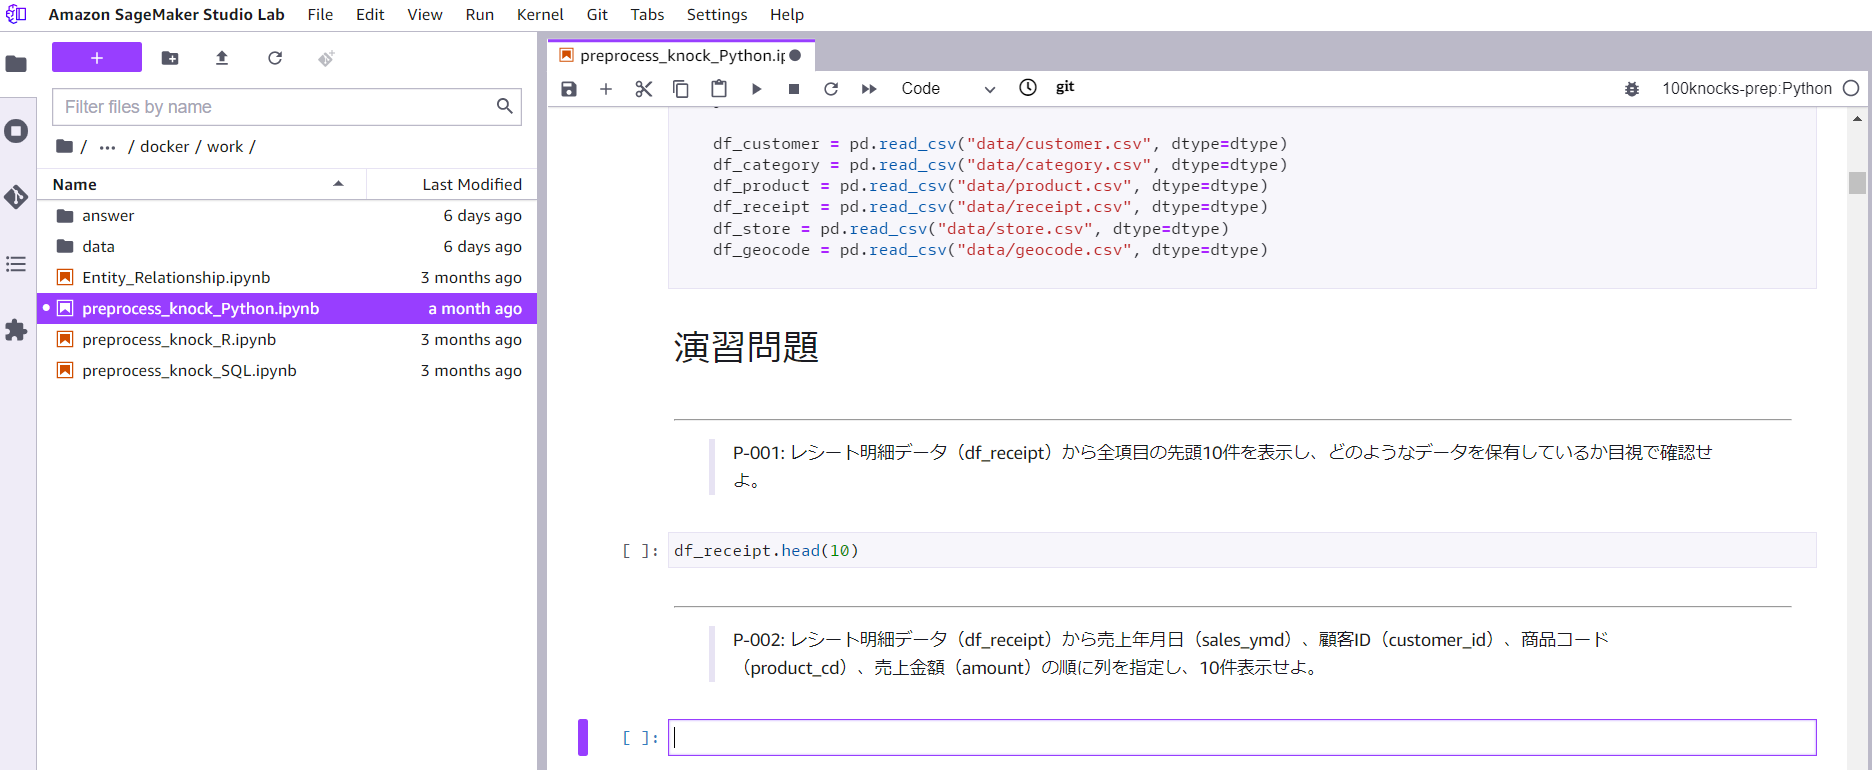The height and width of the screenshot is (770, 1872).
Task: Cut the selected cell with scissors icon
Action: (643, 89)
